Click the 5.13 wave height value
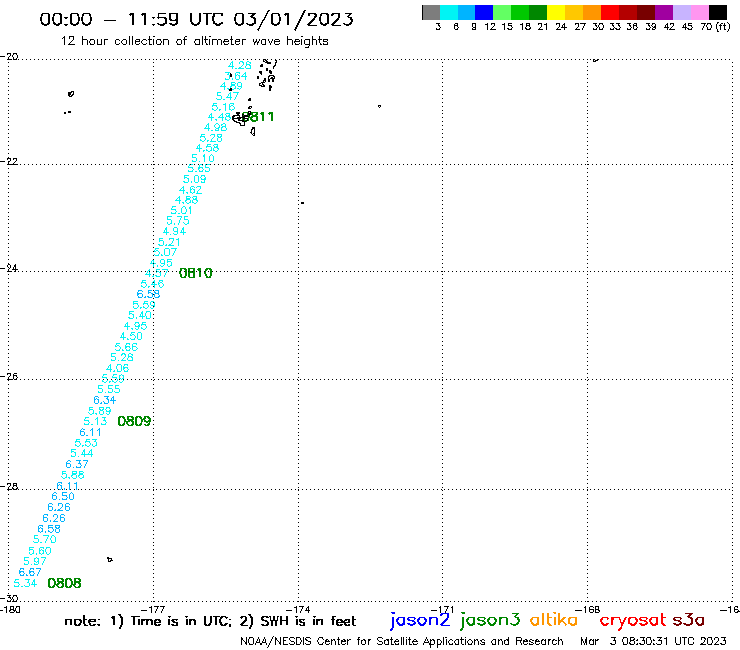The image size is (740, 650). (x=95, y=422)
